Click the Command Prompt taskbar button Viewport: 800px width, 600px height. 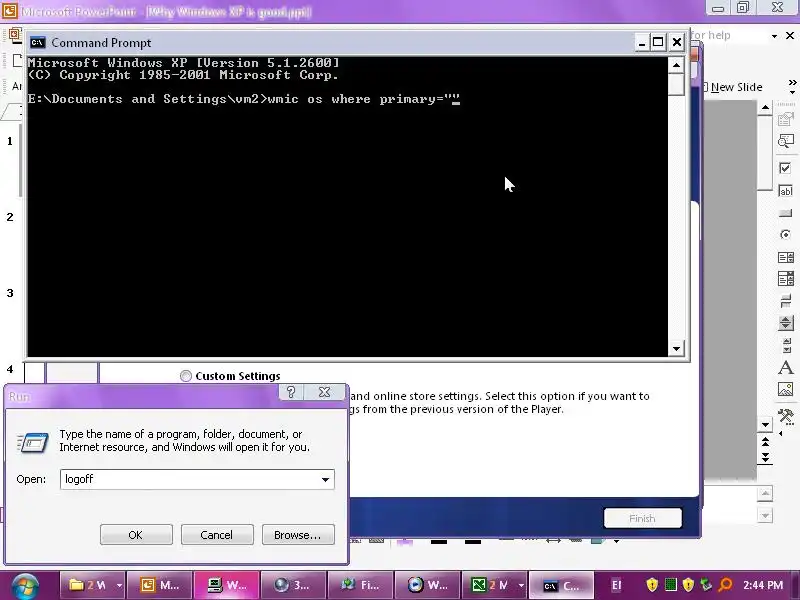[x=561, y=585]
